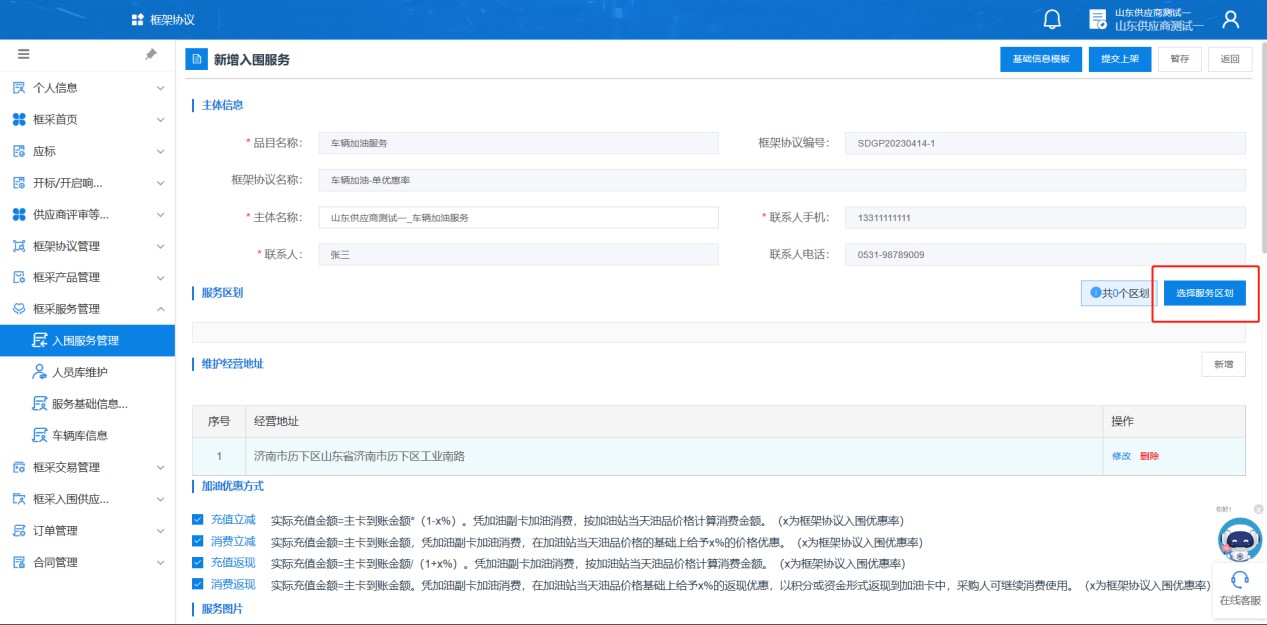Image resolution: width=1267 pixels, height=625 pixels.
Task: Click address cell 济南市历下区山东省济南市历下区工业南路
Action: [674, 456]
